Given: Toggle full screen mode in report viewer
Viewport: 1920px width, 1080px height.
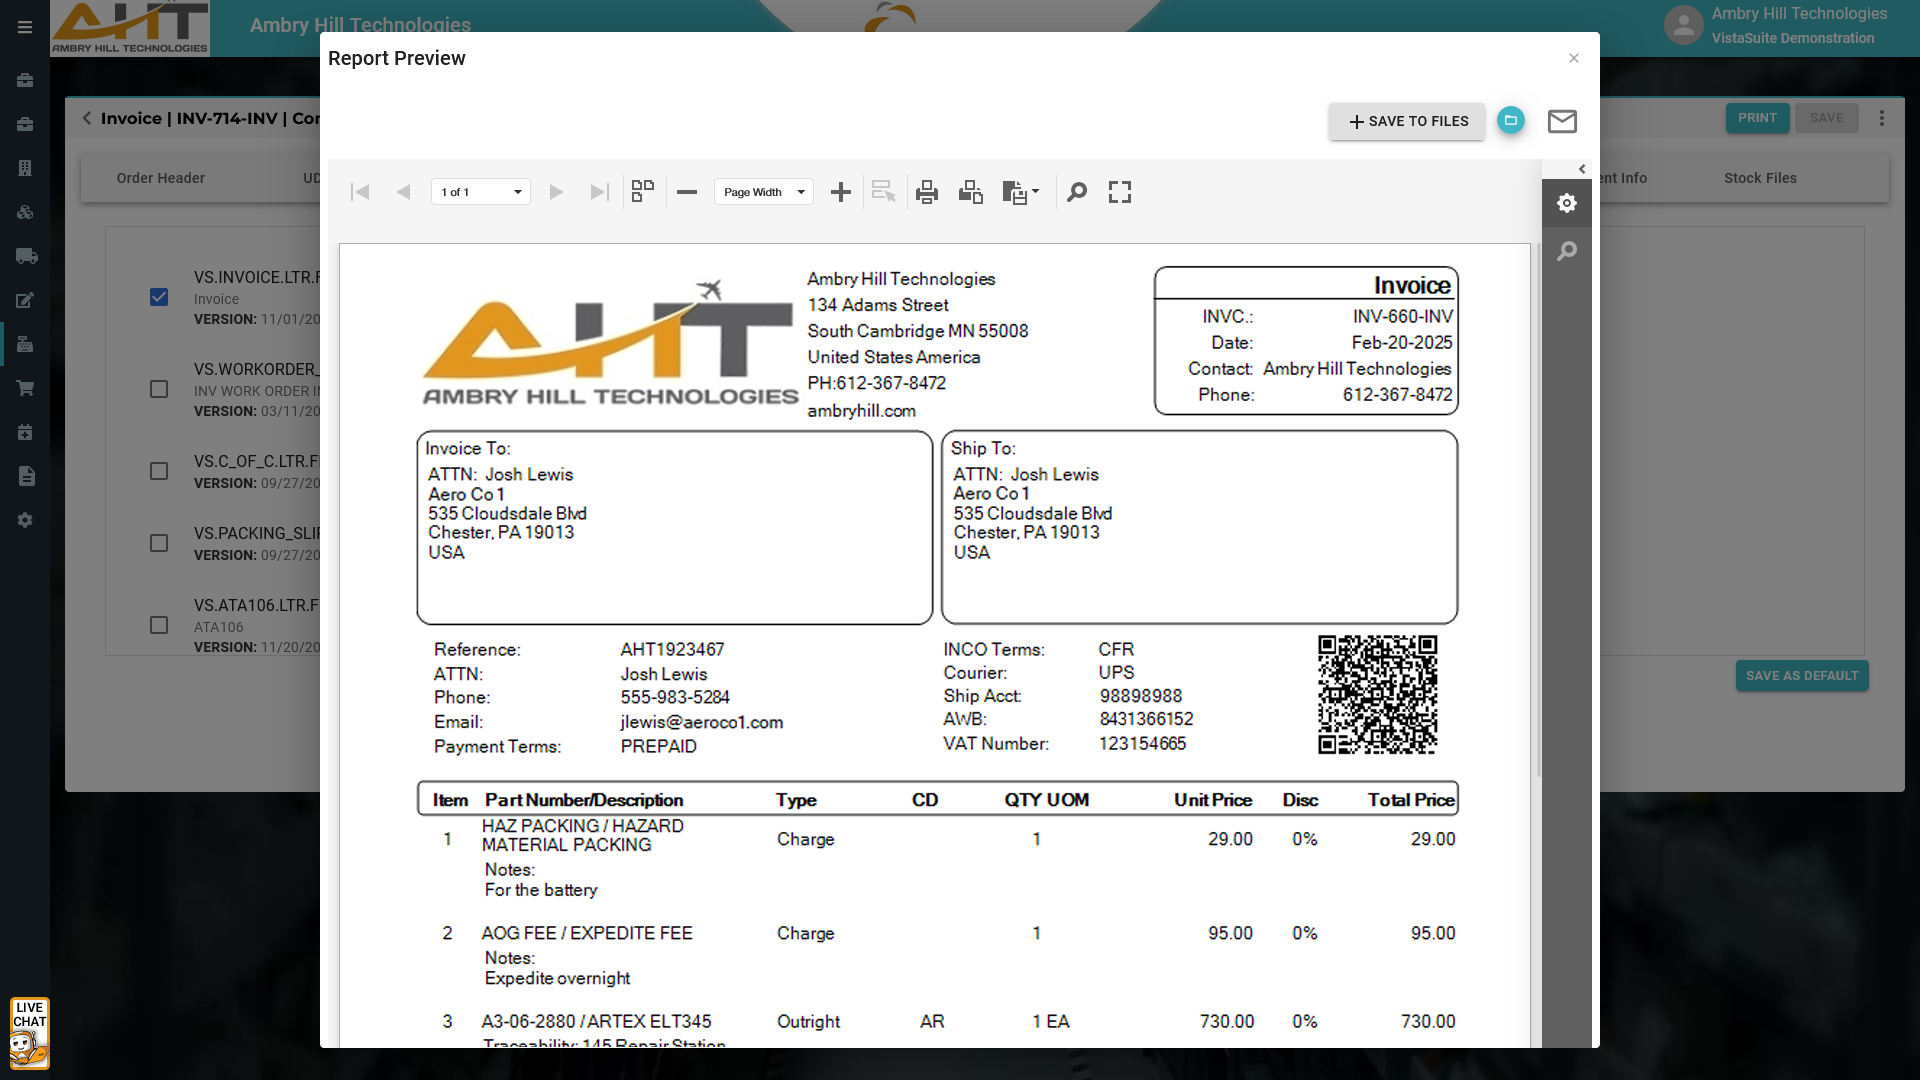Looking at the screenshot, I should [1120, 192].
